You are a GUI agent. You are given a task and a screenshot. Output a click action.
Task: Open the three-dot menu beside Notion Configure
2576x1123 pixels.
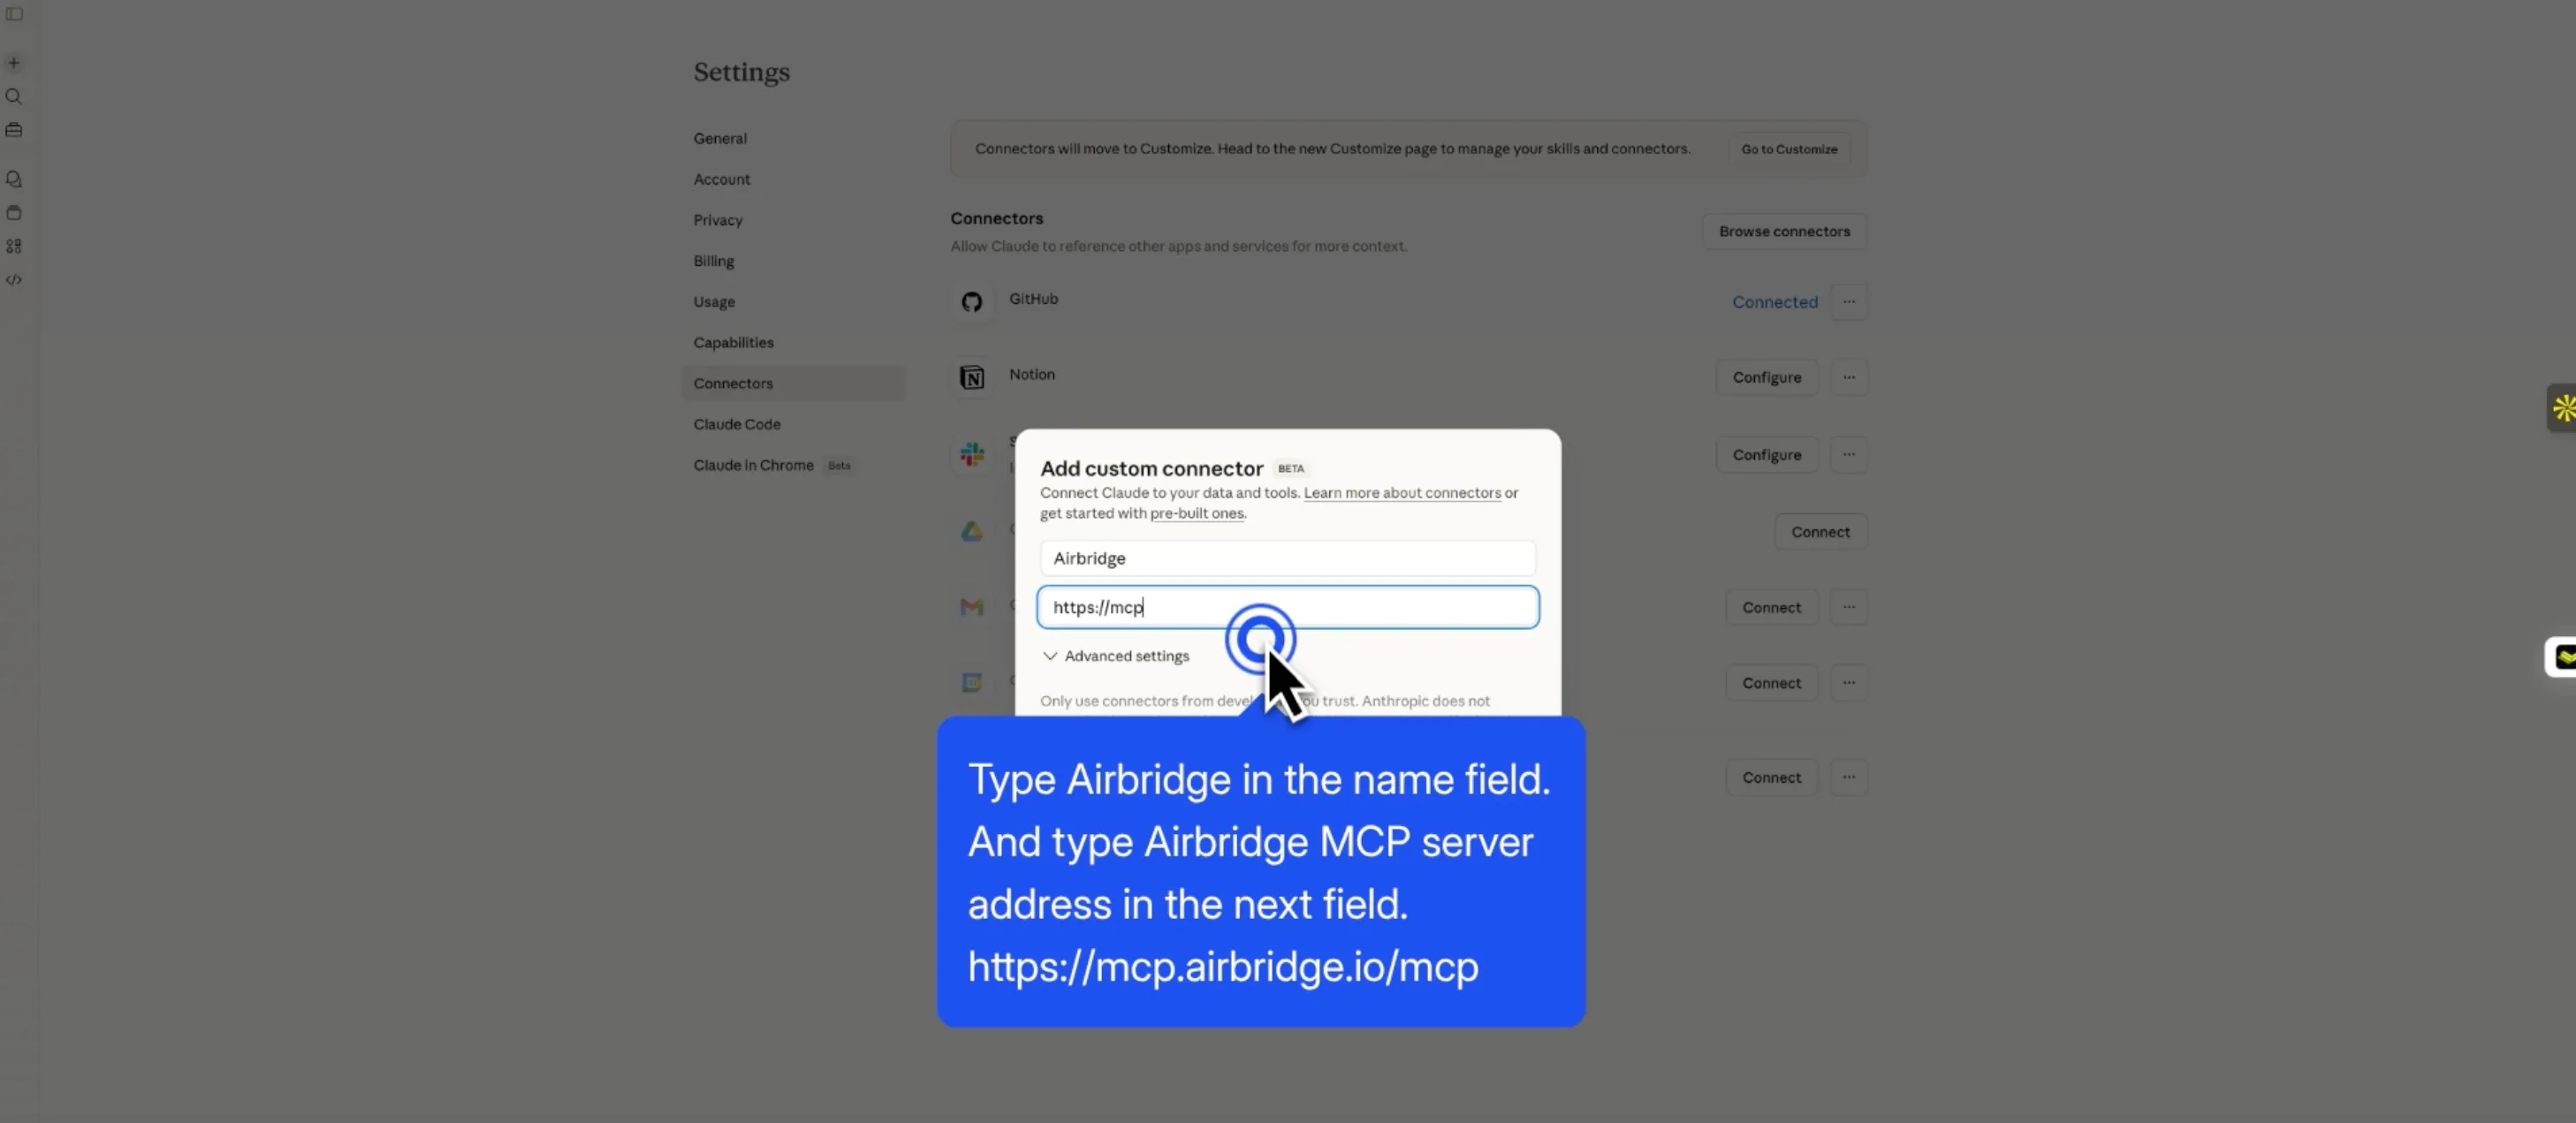pyautogui.click(x=1849, y=377)
